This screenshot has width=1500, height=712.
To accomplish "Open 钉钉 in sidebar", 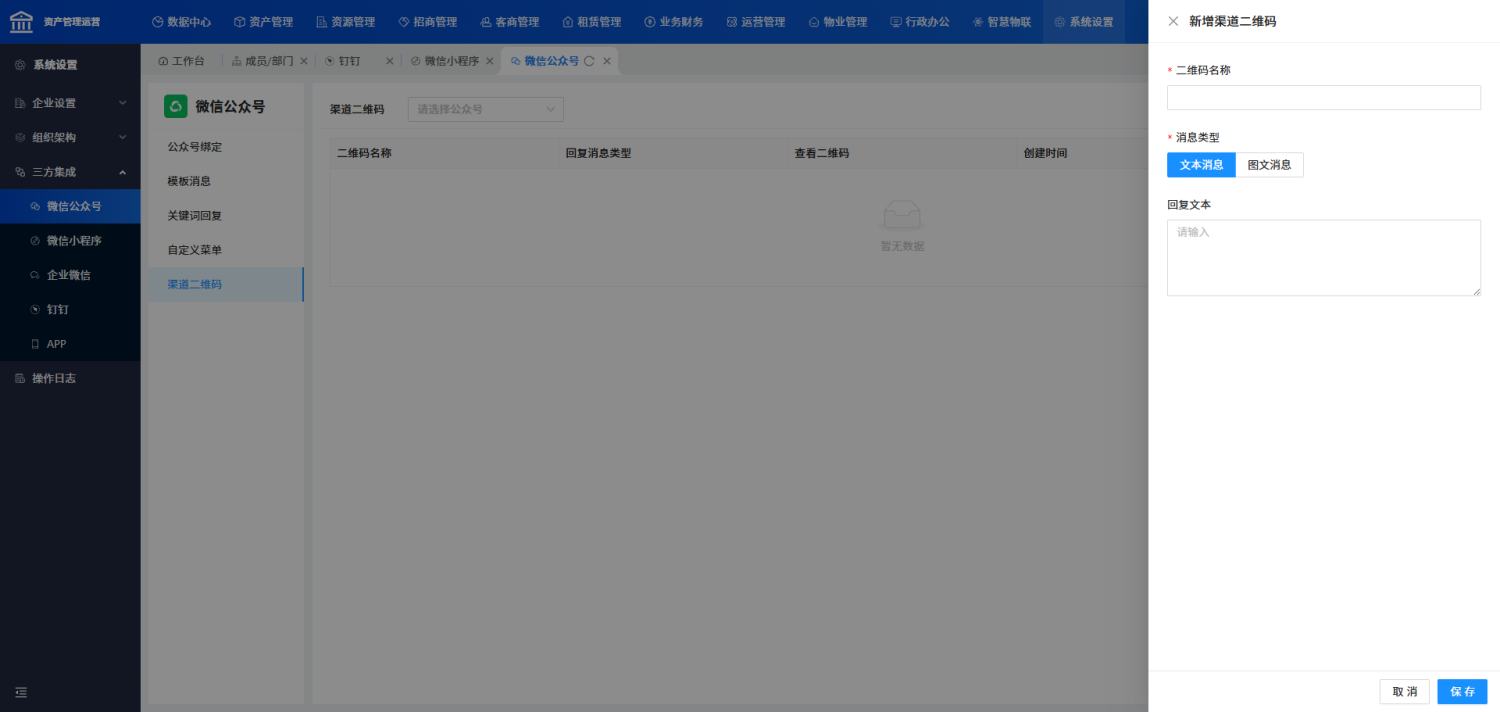I will (70, 309).
